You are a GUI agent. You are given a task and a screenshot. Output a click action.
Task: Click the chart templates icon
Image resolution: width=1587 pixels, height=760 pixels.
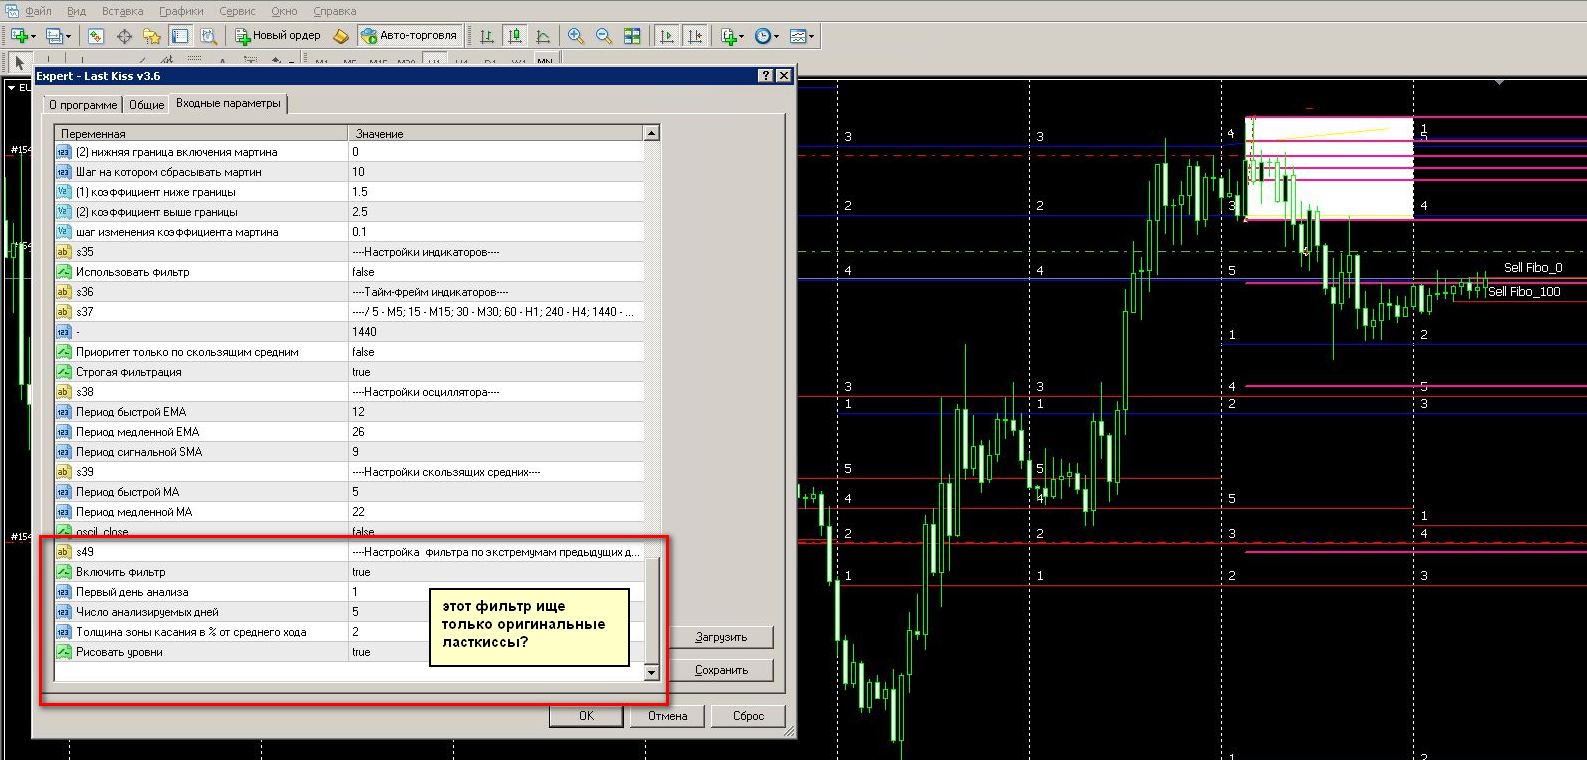pos(797,36)
